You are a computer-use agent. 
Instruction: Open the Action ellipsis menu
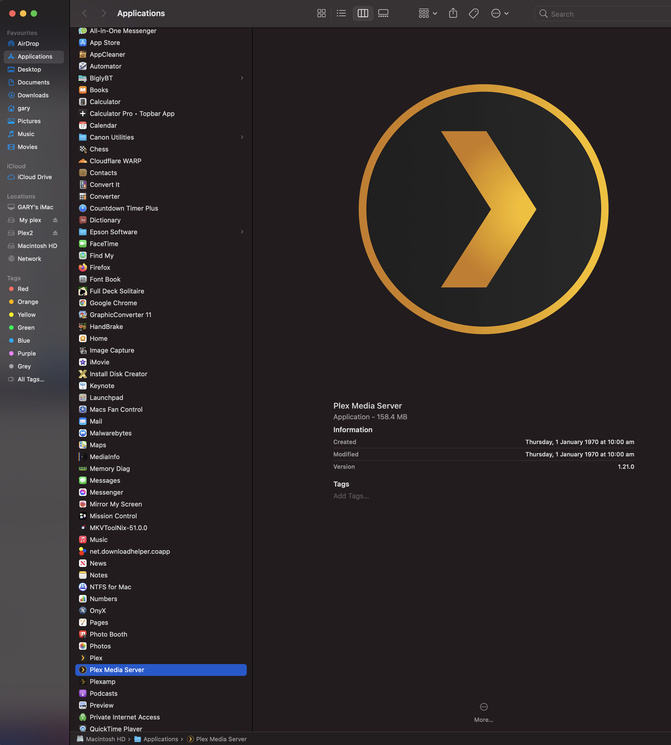click(x=499, y=13)
